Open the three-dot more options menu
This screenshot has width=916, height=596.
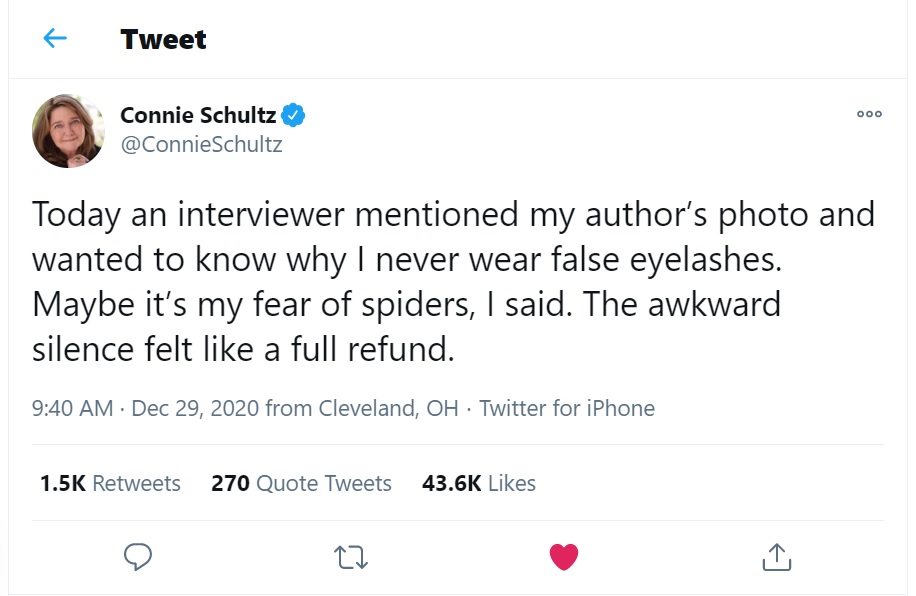869,115
